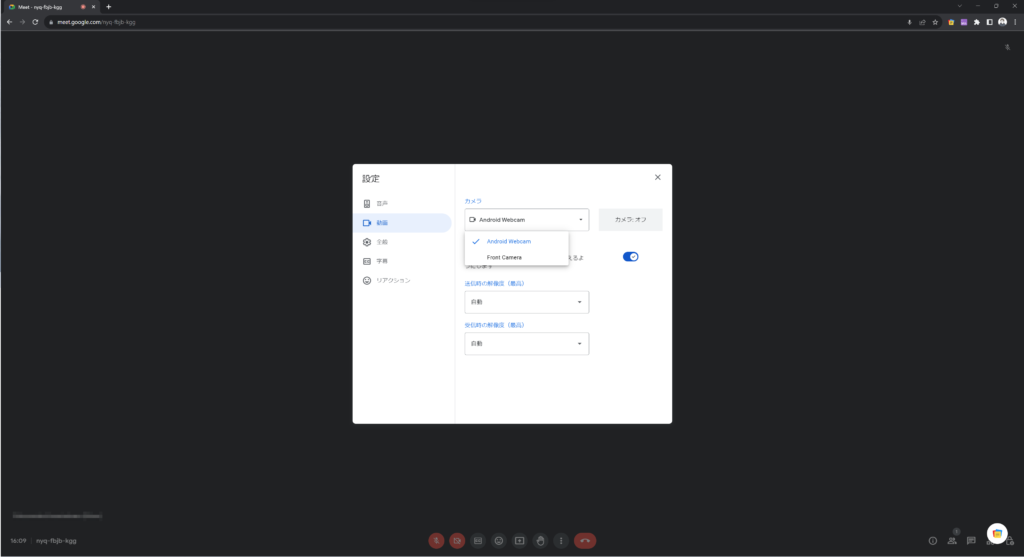Screen dimensions: 1024x557
Task: Open the send resolution dropdown
Action: point(527,302)
